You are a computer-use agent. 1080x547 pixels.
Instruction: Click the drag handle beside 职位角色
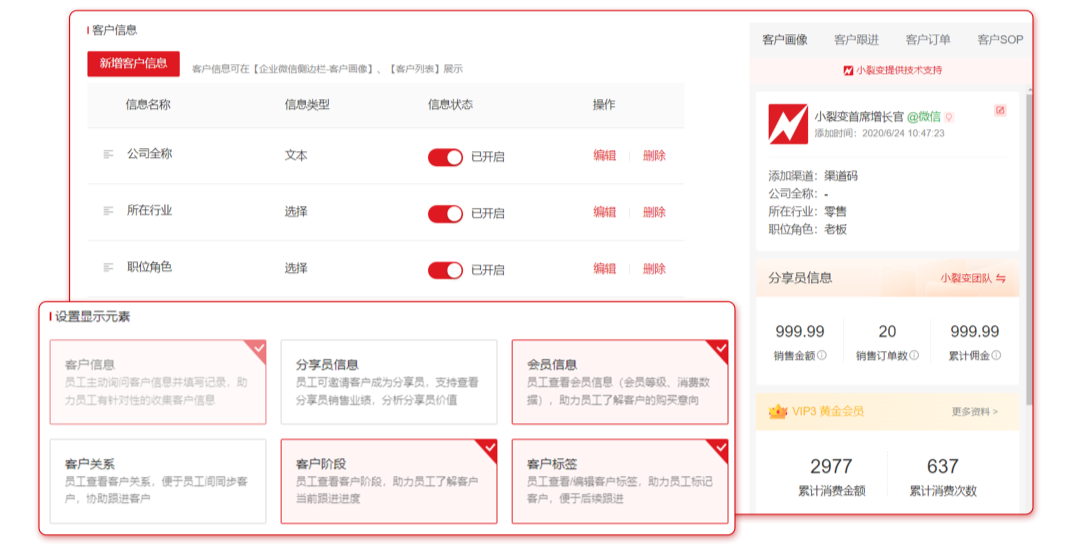(108, 268)
